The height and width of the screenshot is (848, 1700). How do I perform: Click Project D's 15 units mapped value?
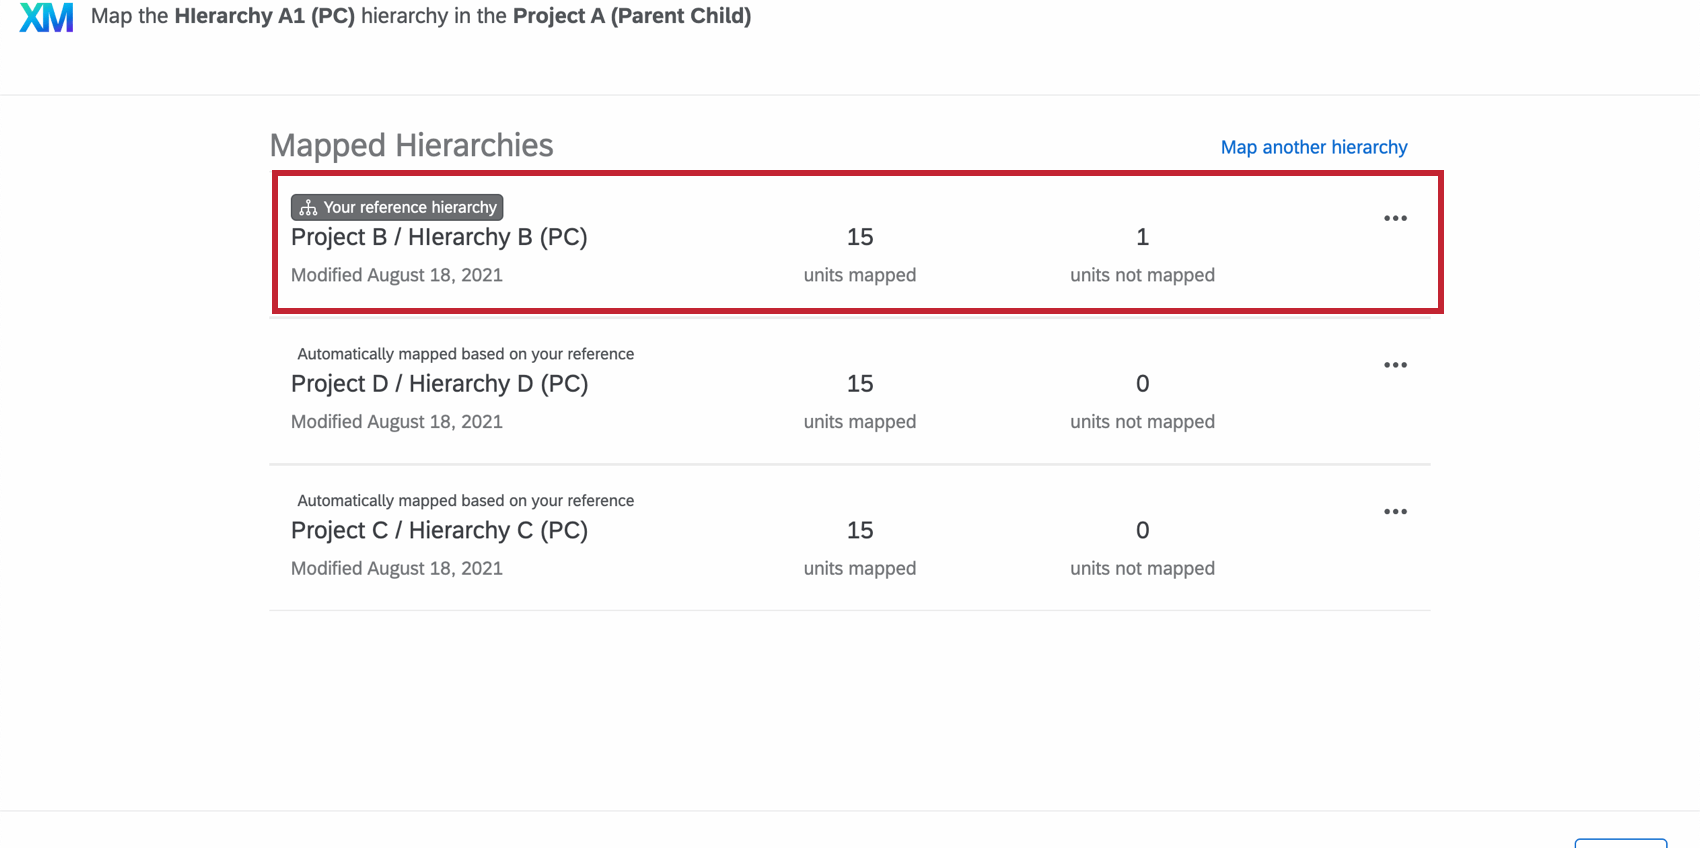point(860,384)
